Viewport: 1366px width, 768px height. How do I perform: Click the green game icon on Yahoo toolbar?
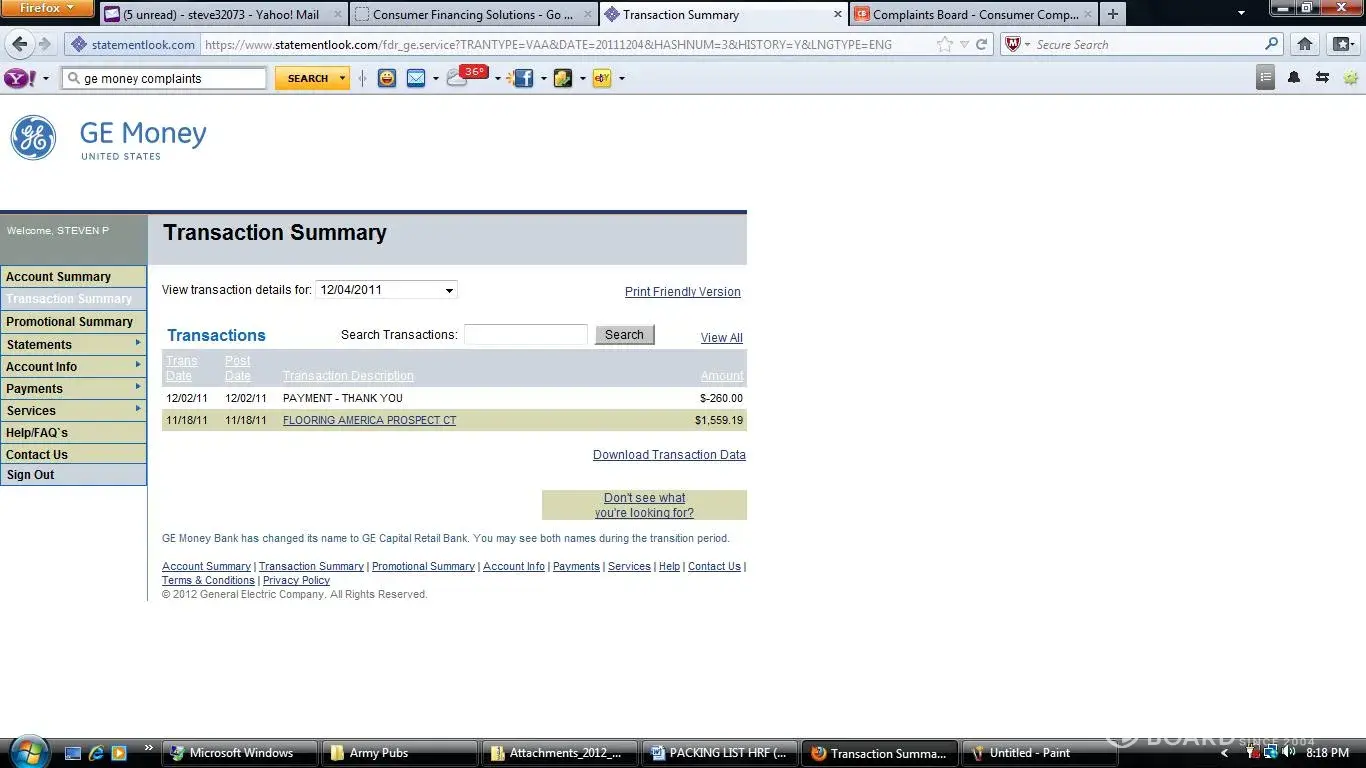click(563, 78)
